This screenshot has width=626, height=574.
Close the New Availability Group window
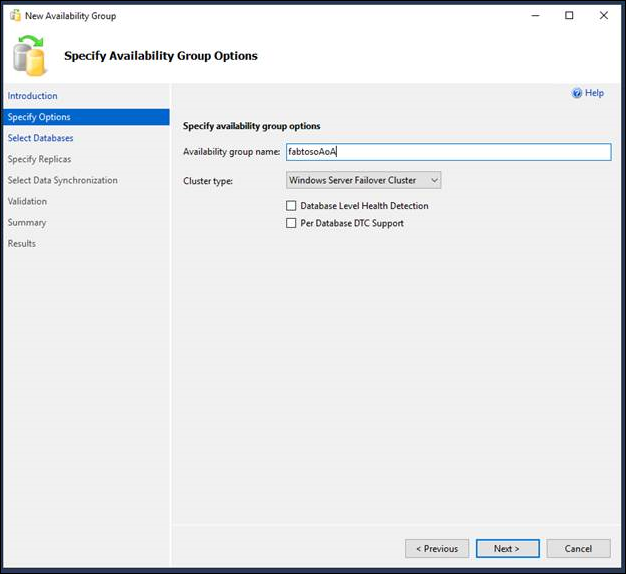604,16
